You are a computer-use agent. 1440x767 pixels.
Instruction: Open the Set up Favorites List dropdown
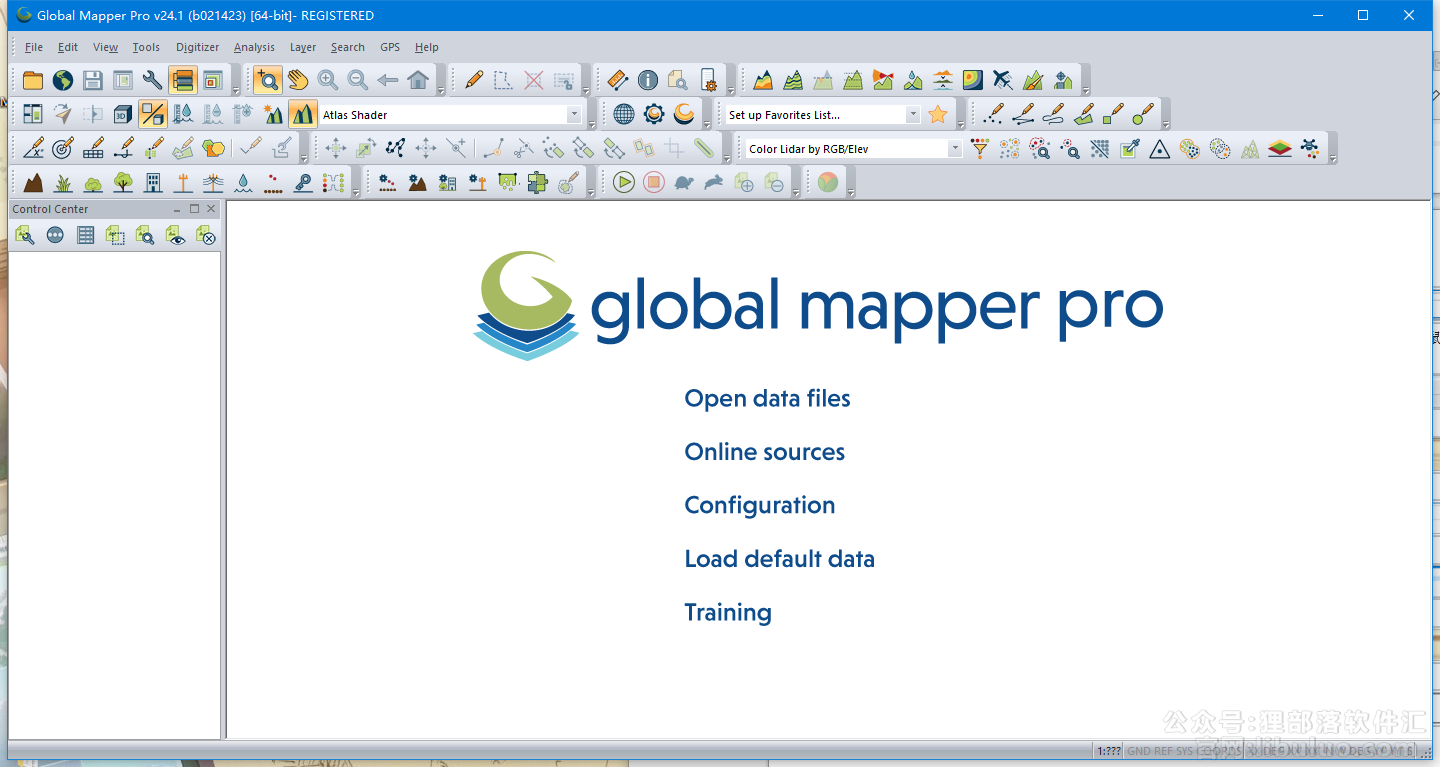(x=913, y=115)
